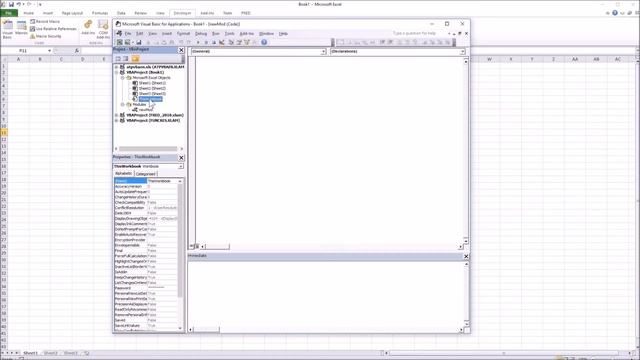Image resolution: width=640 pixels, height=360 pixels.
Task: Click the Reset stop icon
Action: click(213, 42)
